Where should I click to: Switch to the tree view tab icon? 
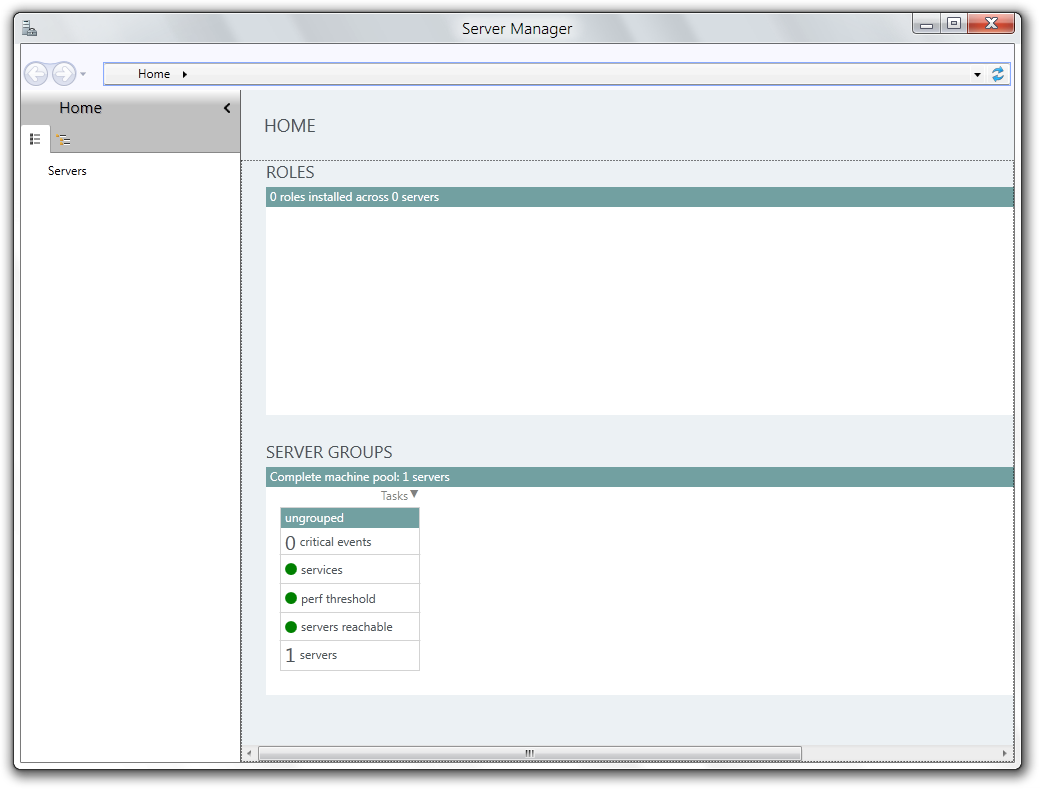point(64,139)
